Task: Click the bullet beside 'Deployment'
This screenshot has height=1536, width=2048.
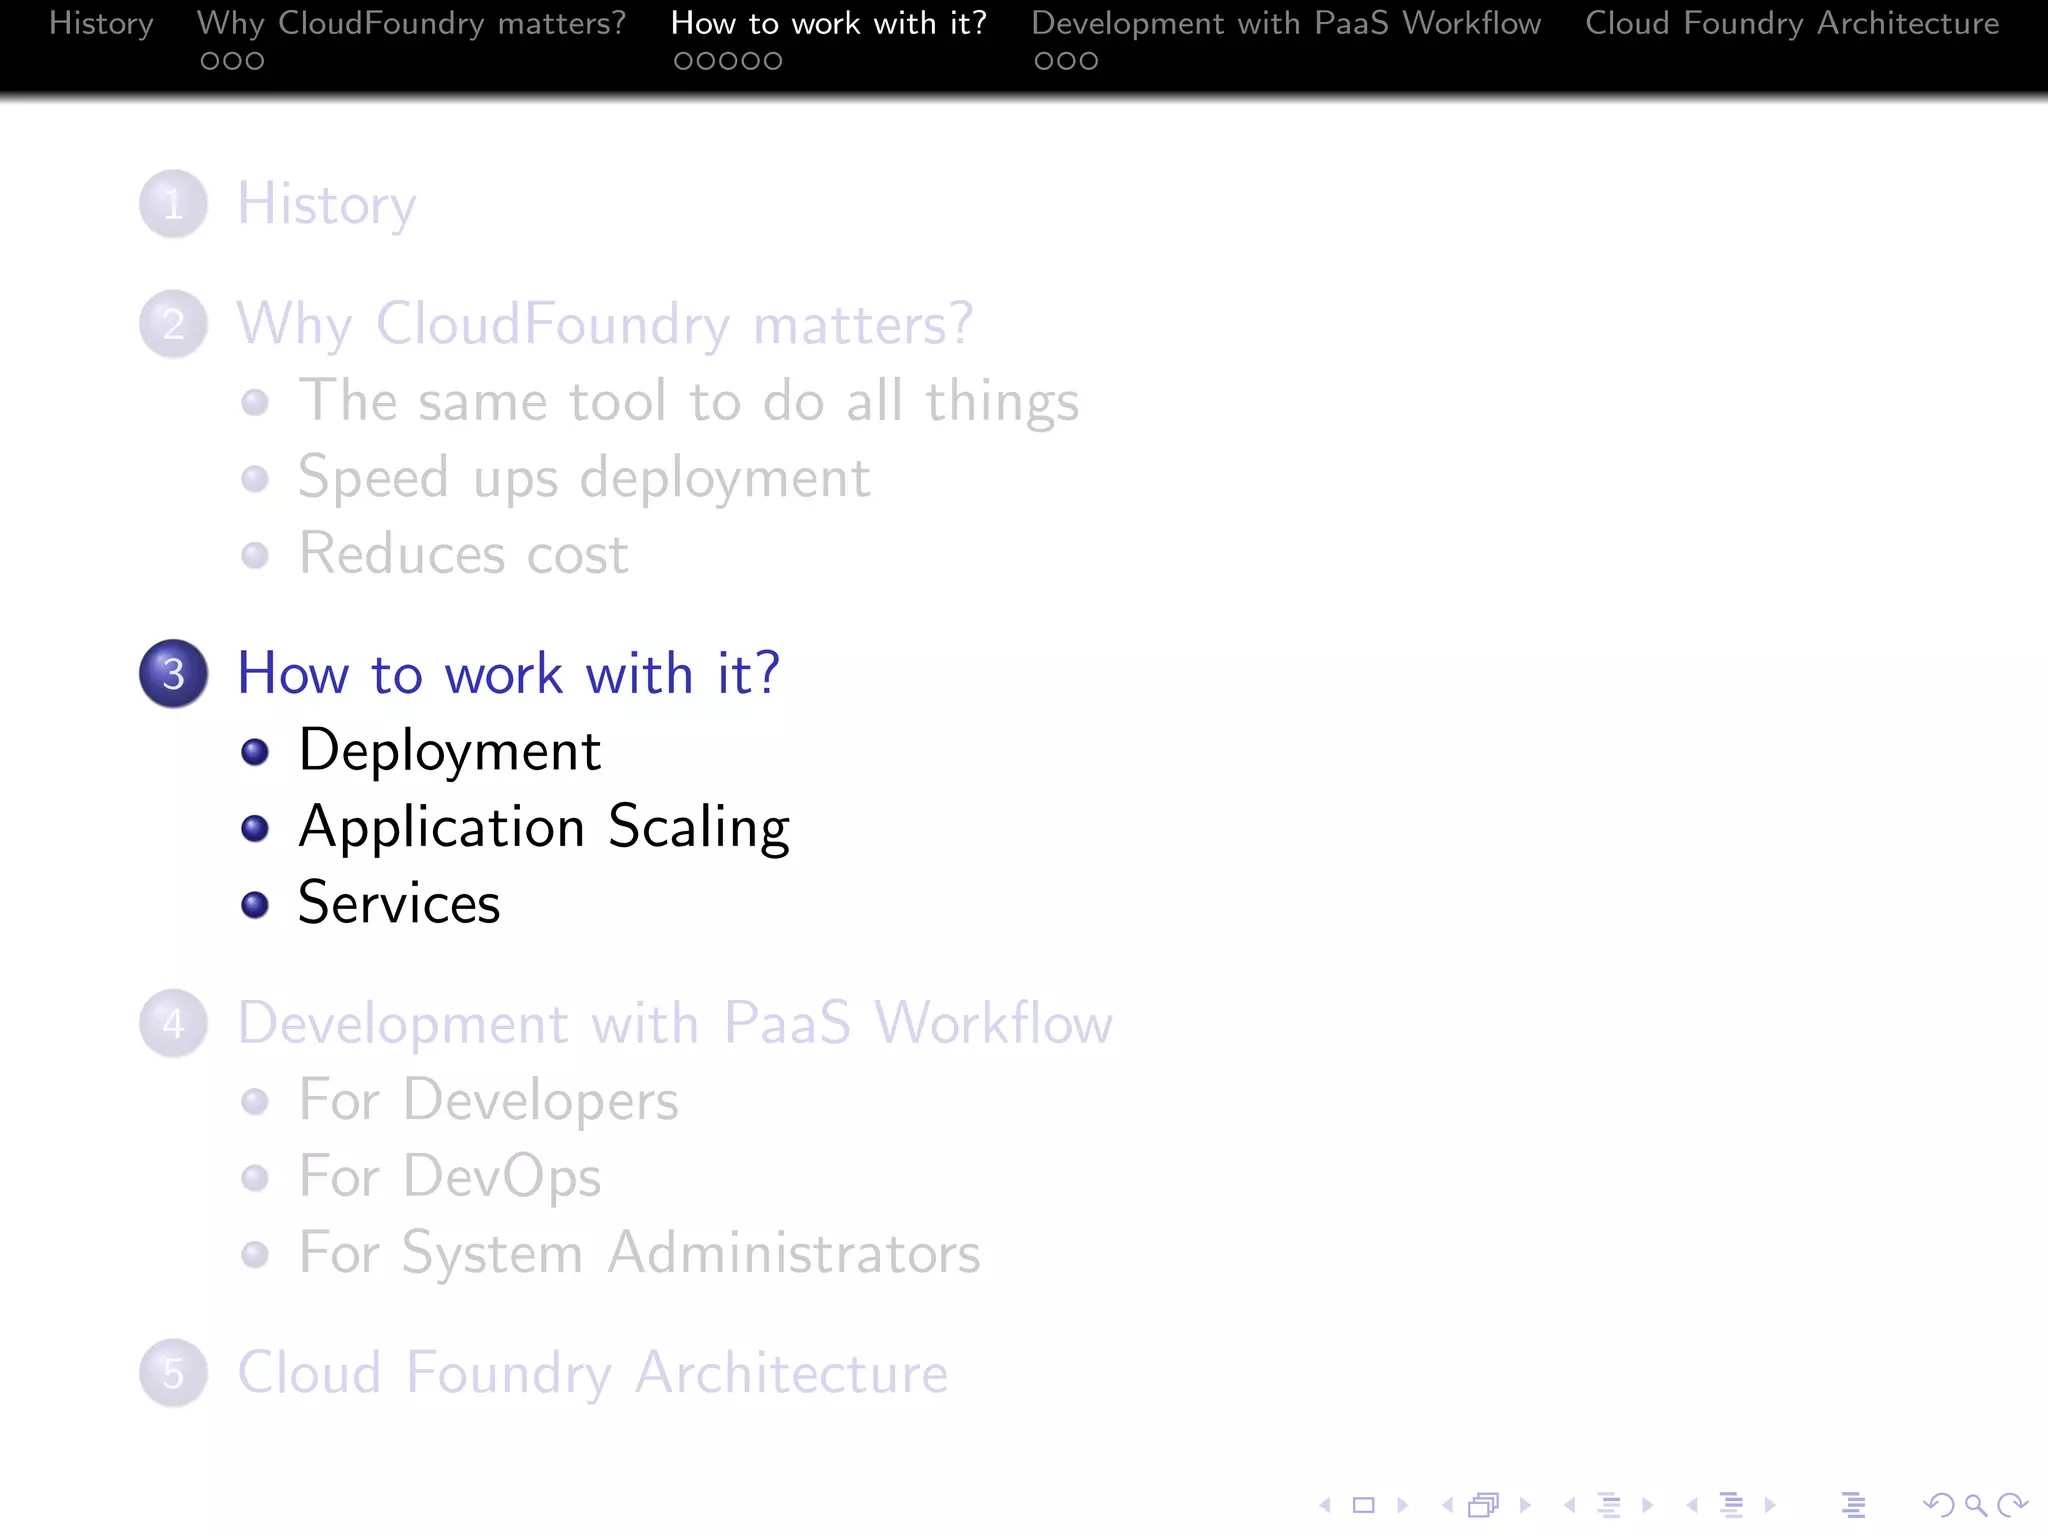Action: [255, 752]
